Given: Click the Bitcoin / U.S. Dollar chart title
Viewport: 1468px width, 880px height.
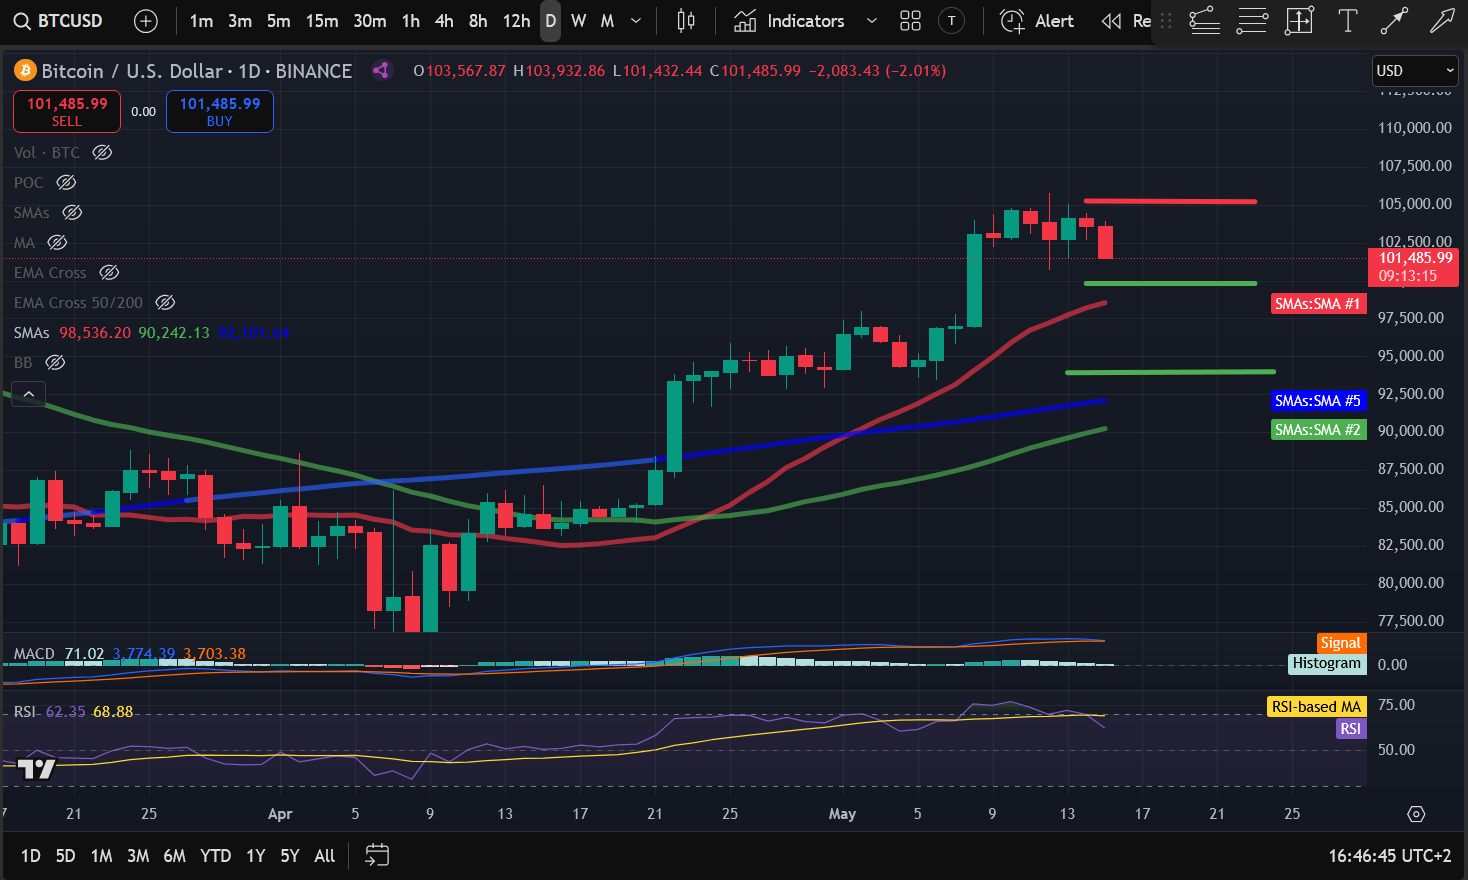Looking at the screenshot, I should (132, 71).
